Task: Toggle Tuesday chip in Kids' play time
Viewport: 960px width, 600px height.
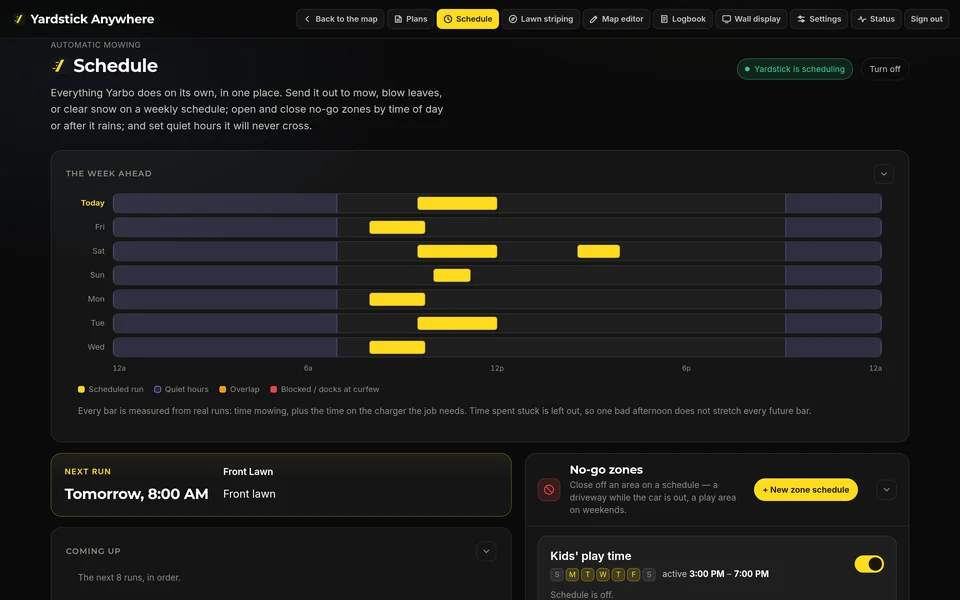Action: click(588, 574)
